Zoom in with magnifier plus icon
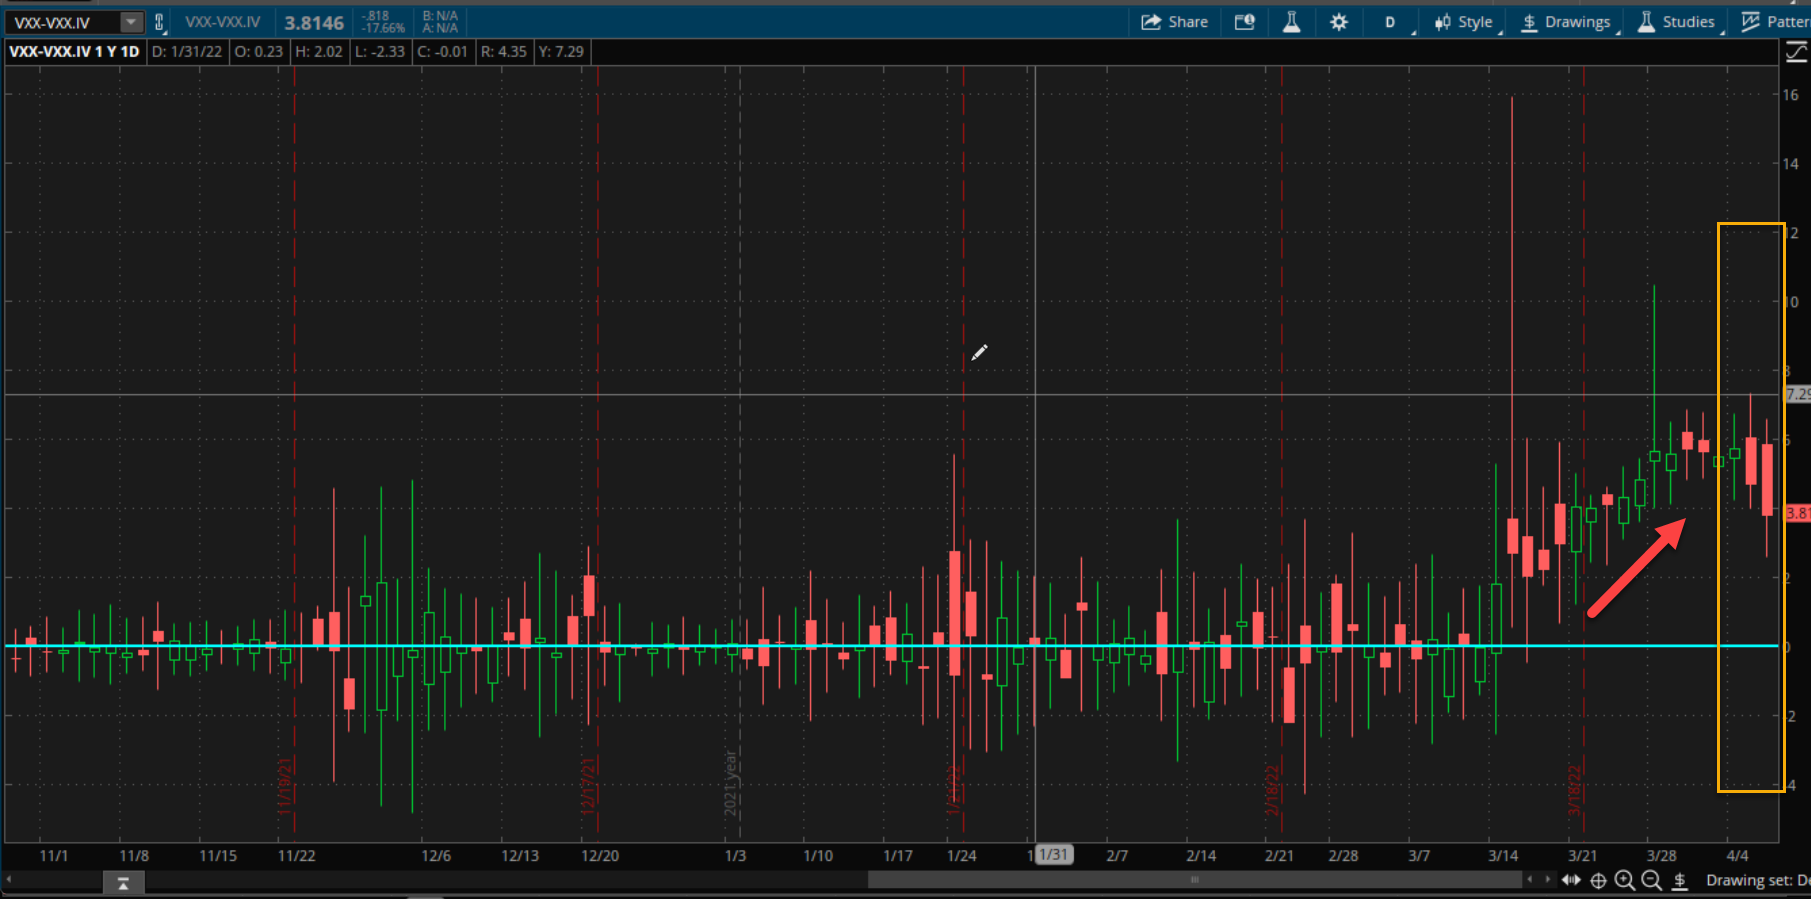1811x899 pixels. tap(1625, 880)
